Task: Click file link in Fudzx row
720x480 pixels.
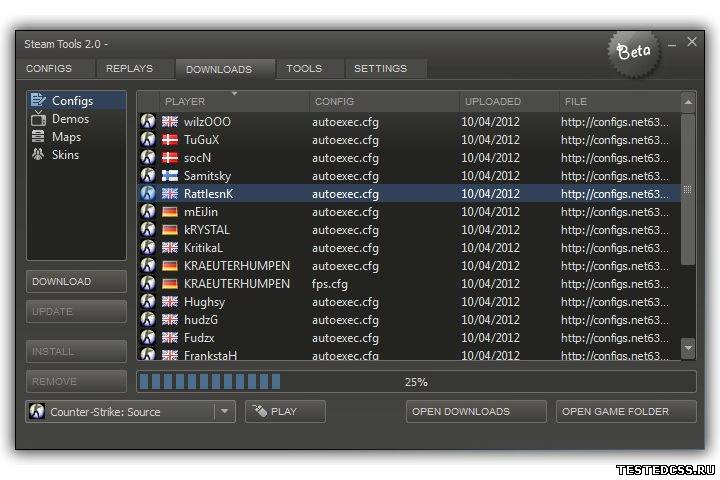Action: tap(615, 338)
